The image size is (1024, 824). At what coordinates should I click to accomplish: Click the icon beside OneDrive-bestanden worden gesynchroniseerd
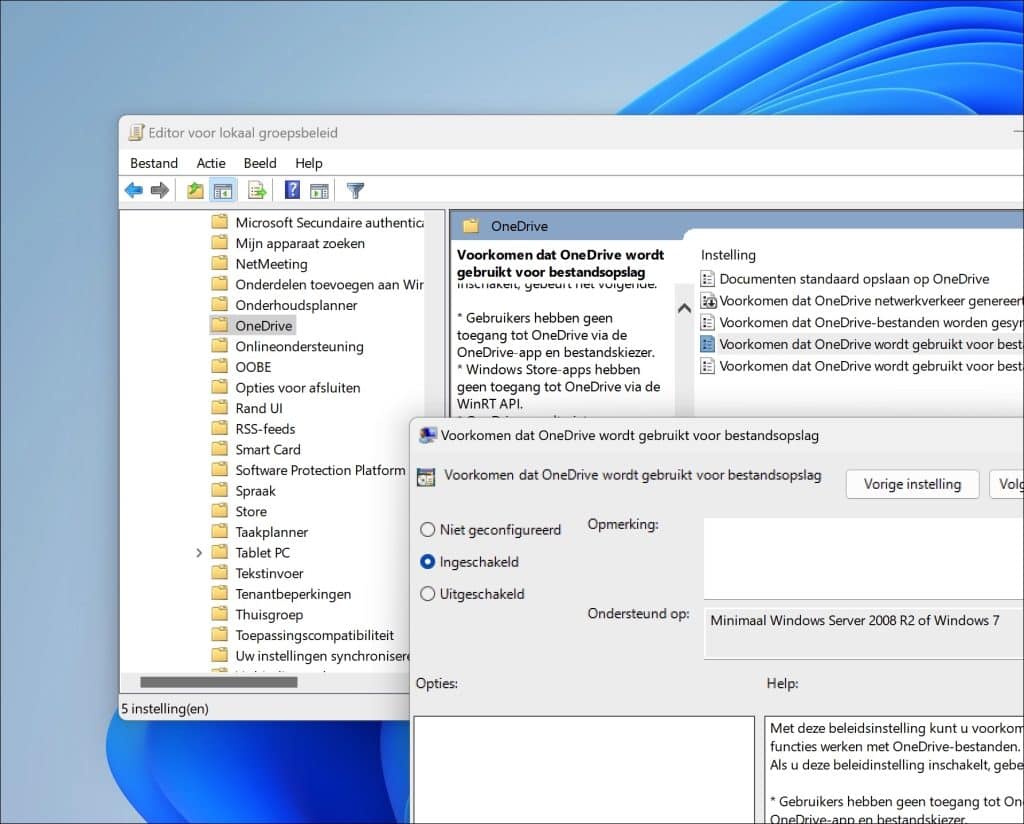(x=707, y=323)
